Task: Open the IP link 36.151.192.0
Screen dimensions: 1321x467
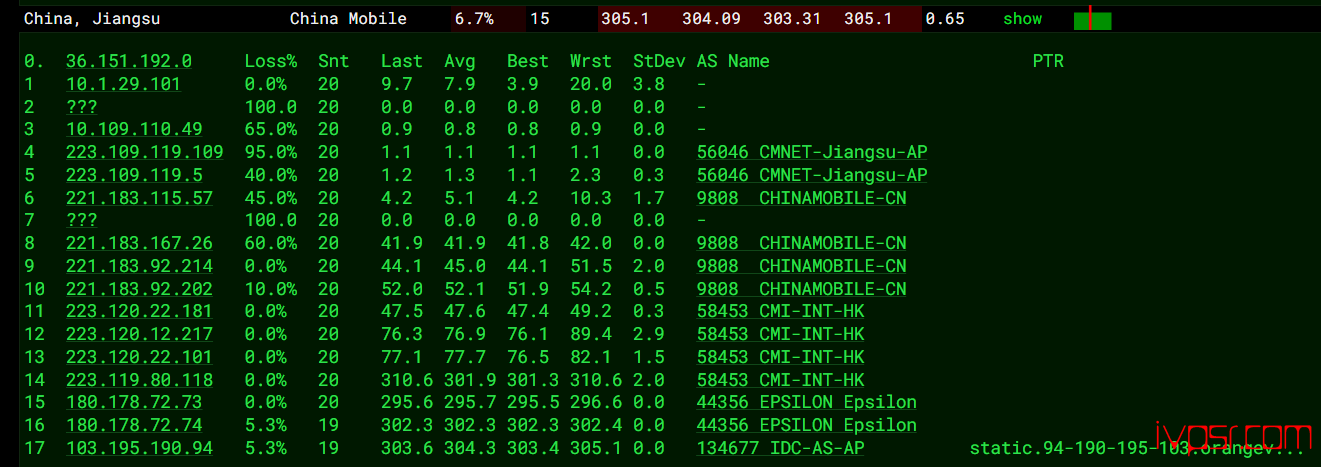Action: click(129, 61)
